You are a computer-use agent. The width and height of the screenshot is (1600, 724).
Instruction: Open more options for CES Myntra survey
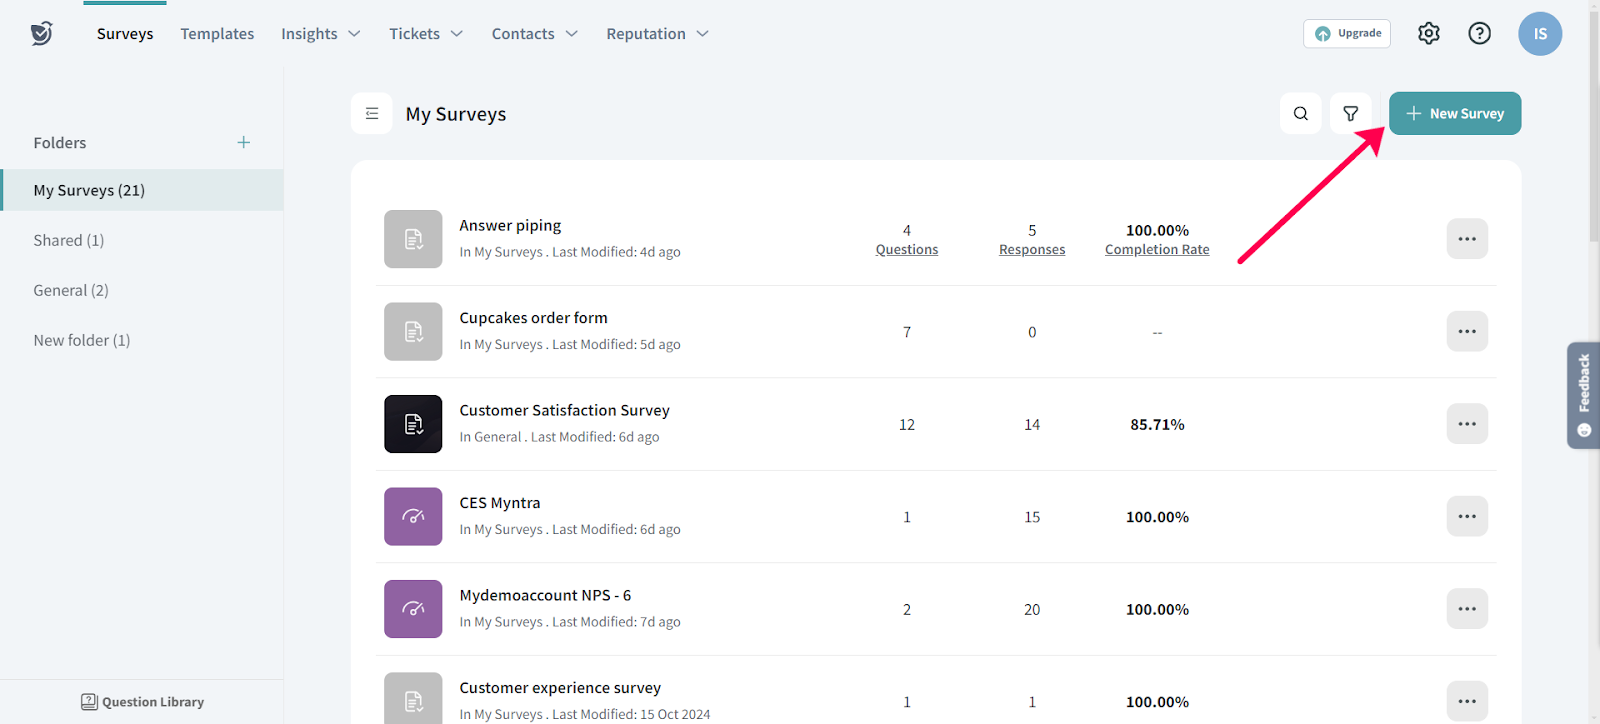coord(1466,517)
